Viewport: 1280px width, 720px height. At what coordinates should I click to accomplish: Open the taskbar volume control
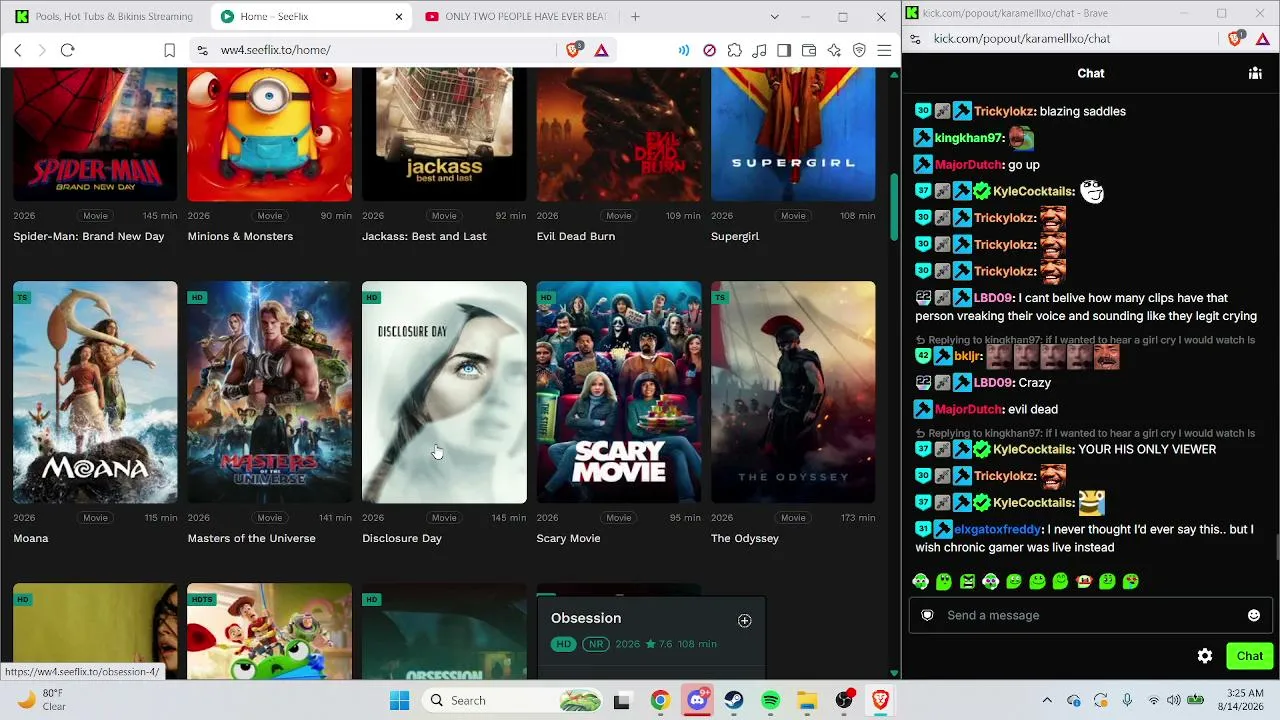pos(1174,700)
